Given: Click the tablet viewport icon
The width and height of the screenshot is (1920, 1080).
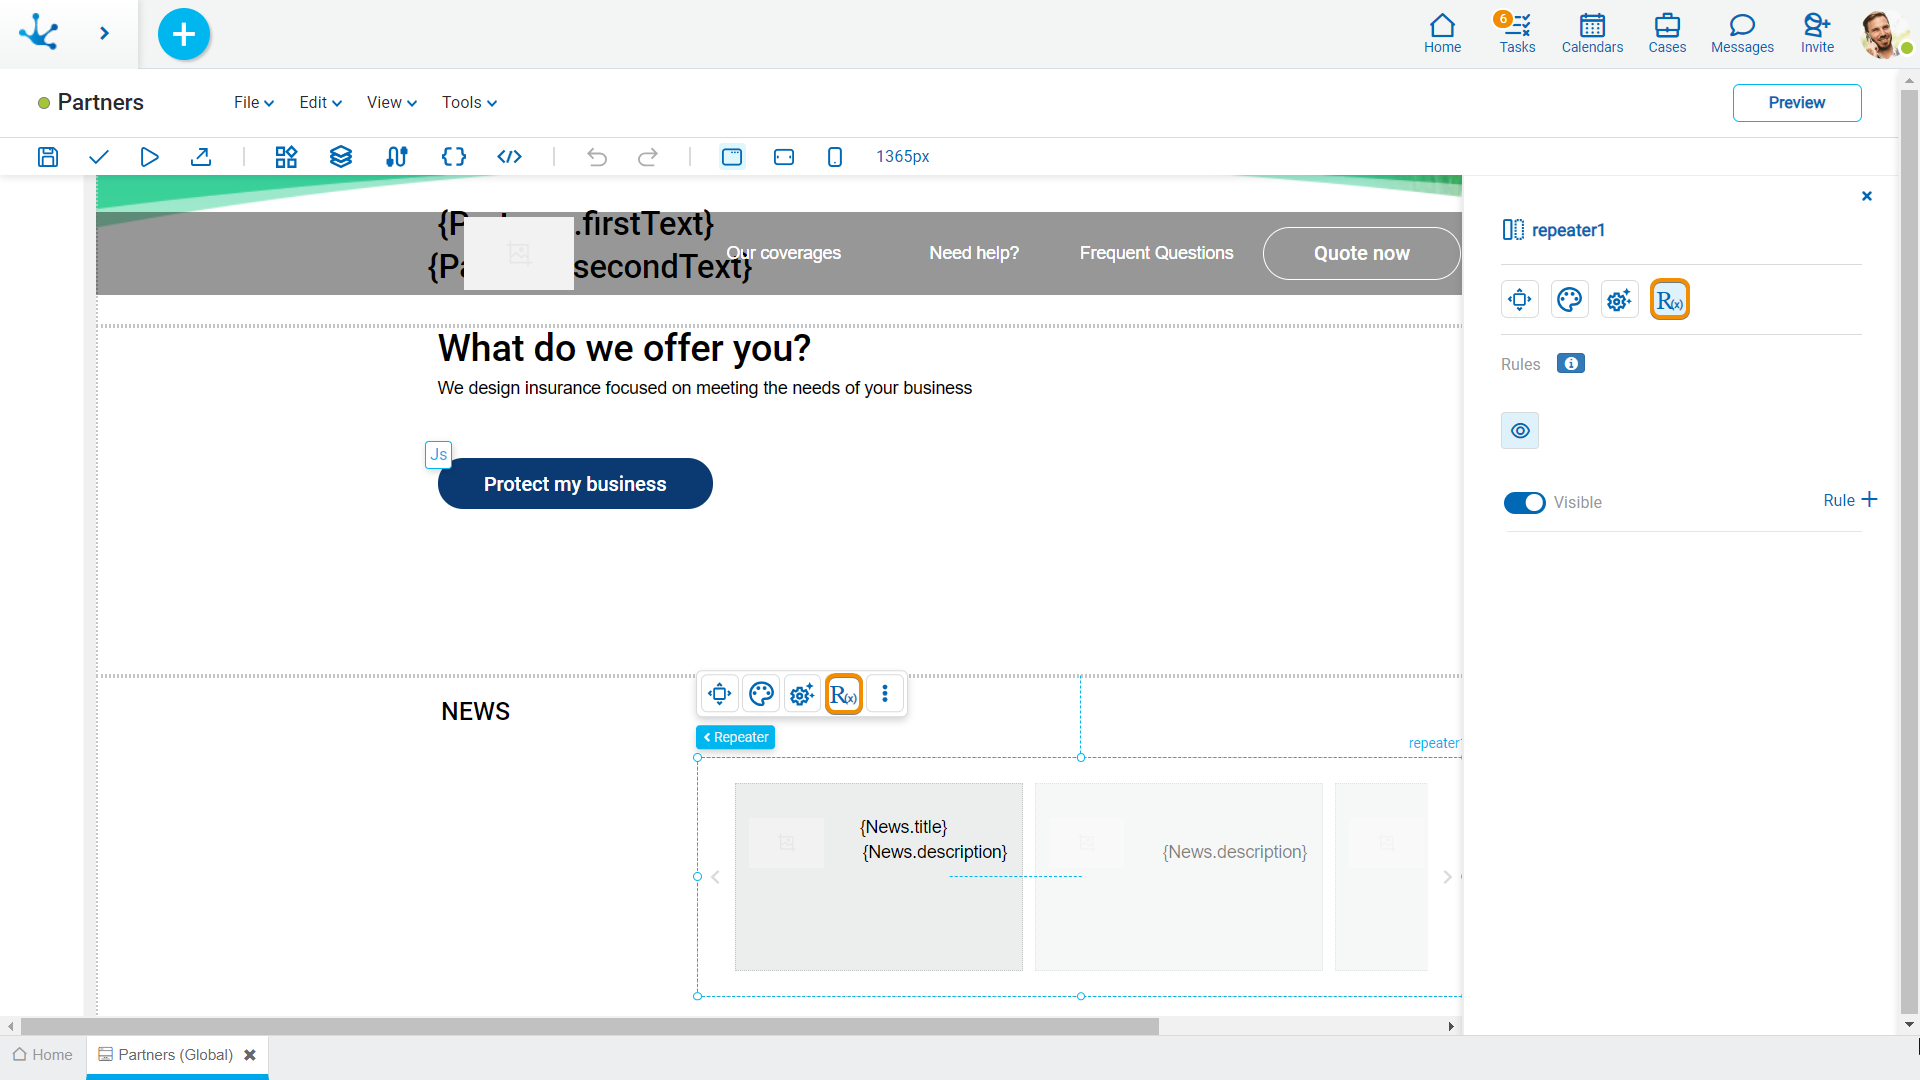Looking at the screenshot, I should point(785,157).
